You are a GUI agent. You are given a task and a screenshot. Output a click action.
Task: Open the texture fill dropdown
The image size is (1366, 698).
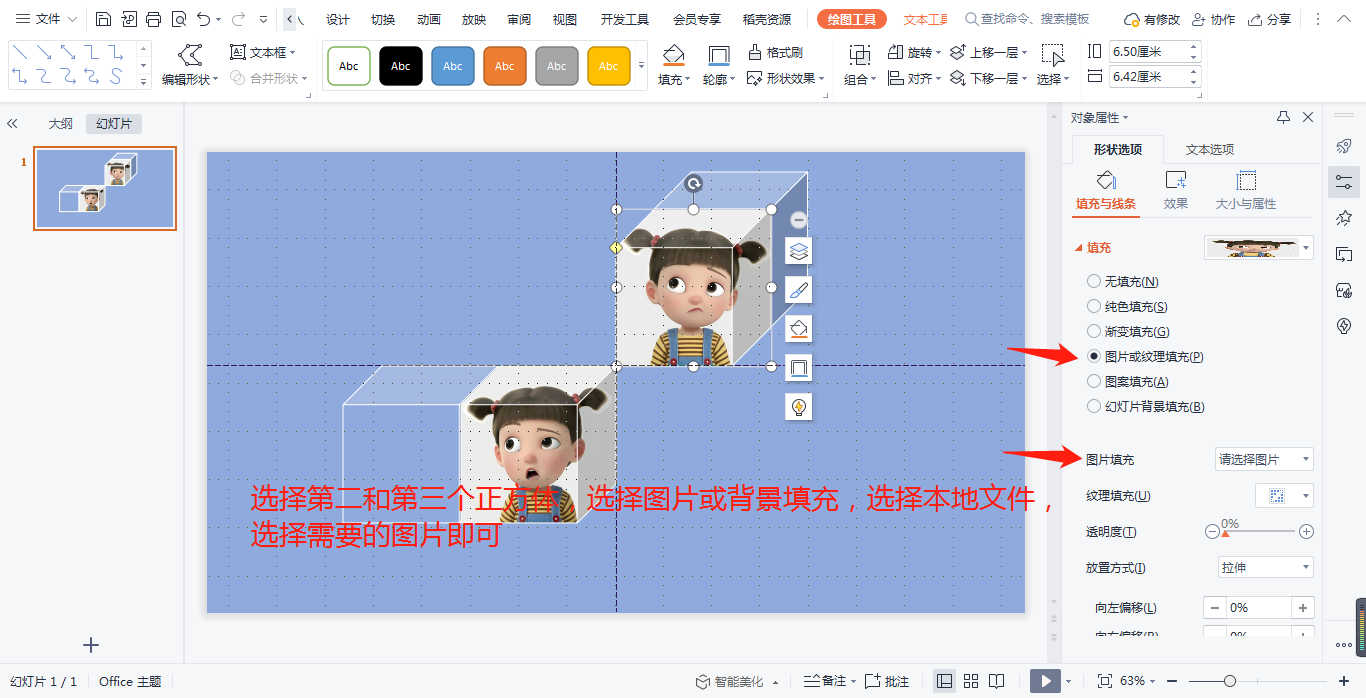[1284, 495]
